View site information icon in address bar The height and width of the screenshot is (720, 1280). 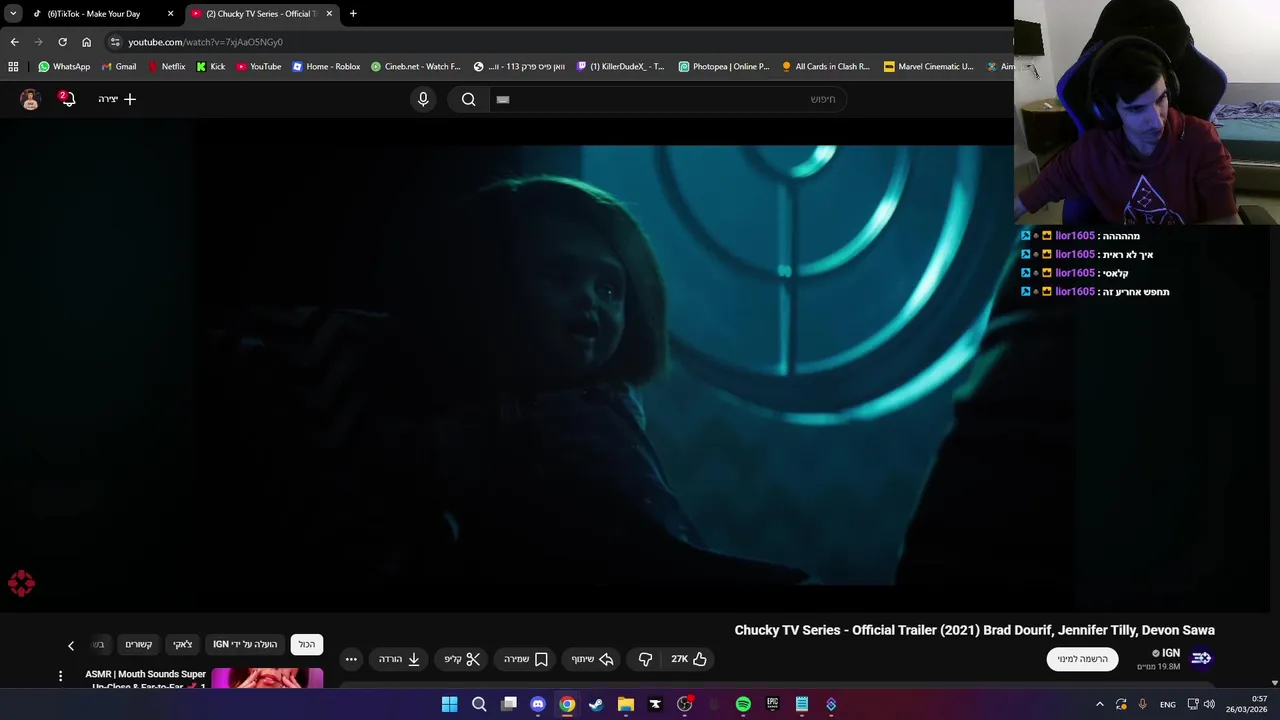[x=115, y=42]
